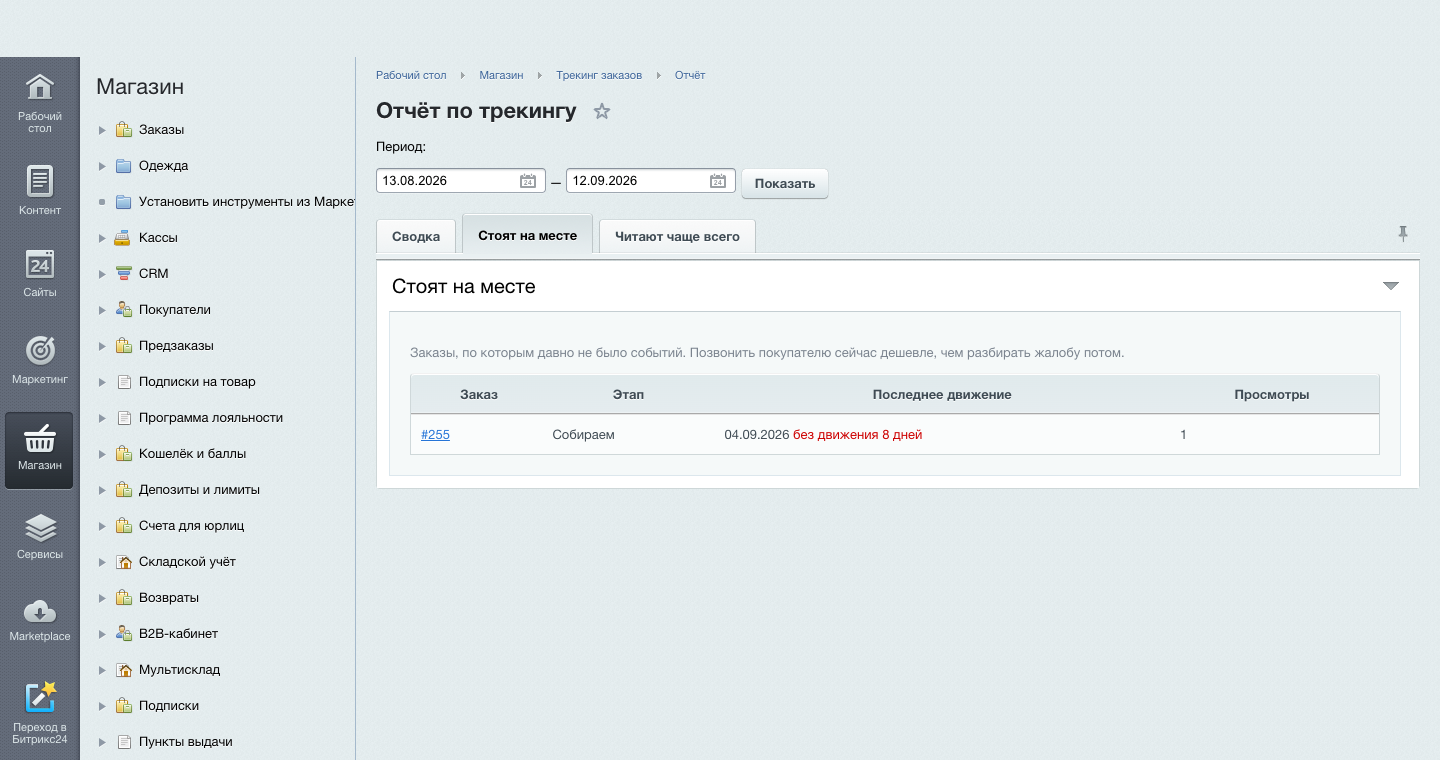
Task: Select the Стоят на месте tab
Action: tap(527, 235)
